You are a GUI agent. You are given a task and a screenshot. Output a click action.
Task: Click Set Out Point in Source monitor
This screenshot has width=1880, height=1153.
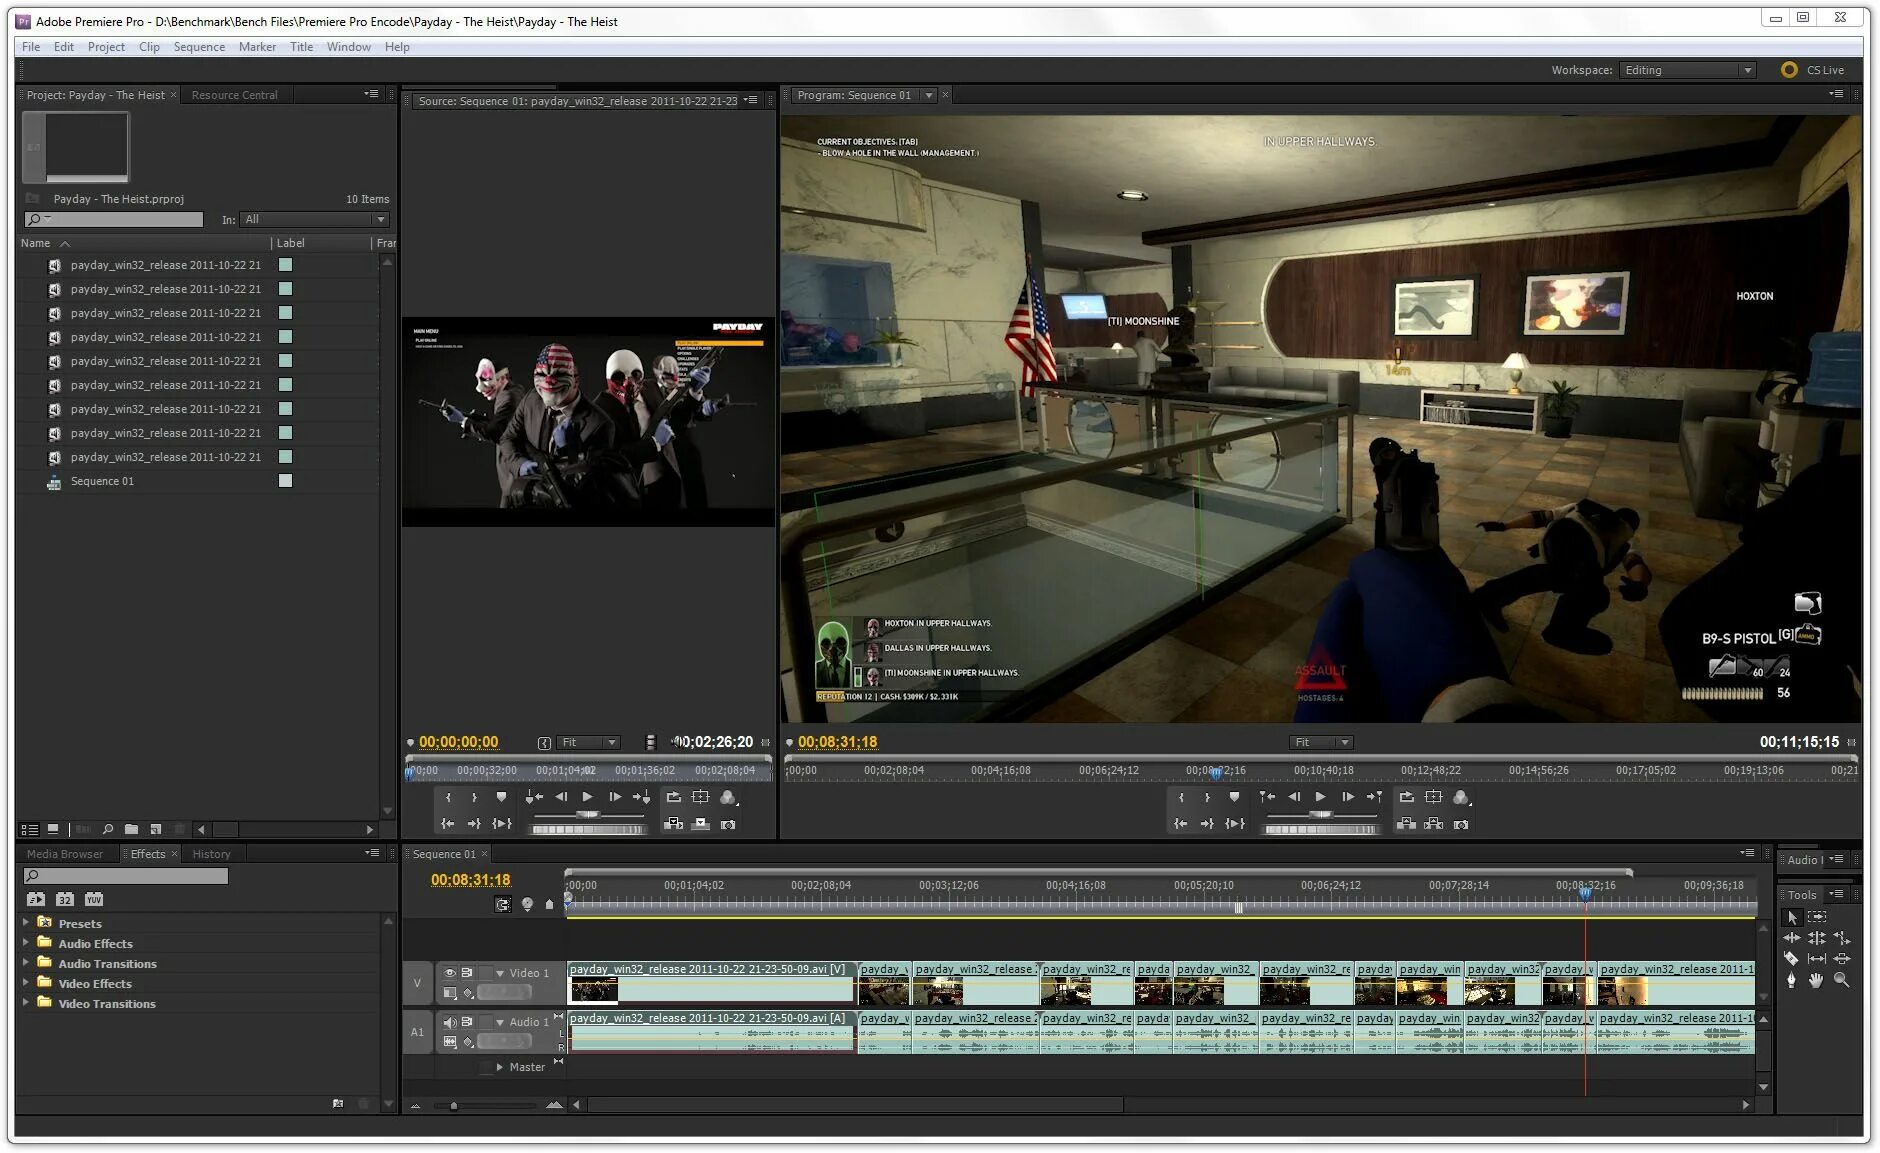pyautogui.click(x=474, y=797)
